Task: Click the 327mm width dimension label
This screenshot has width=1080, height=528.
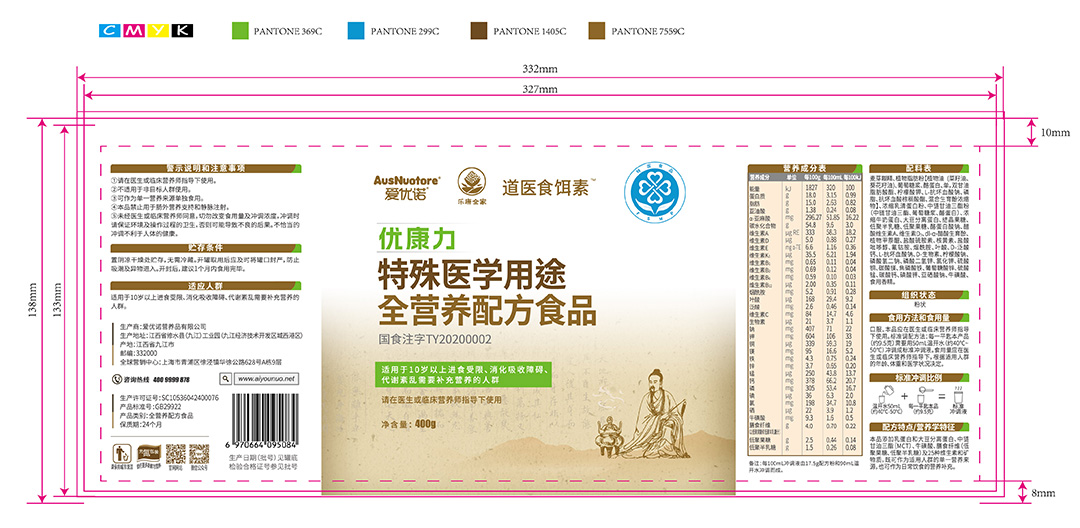Action: tap(540, 89)
